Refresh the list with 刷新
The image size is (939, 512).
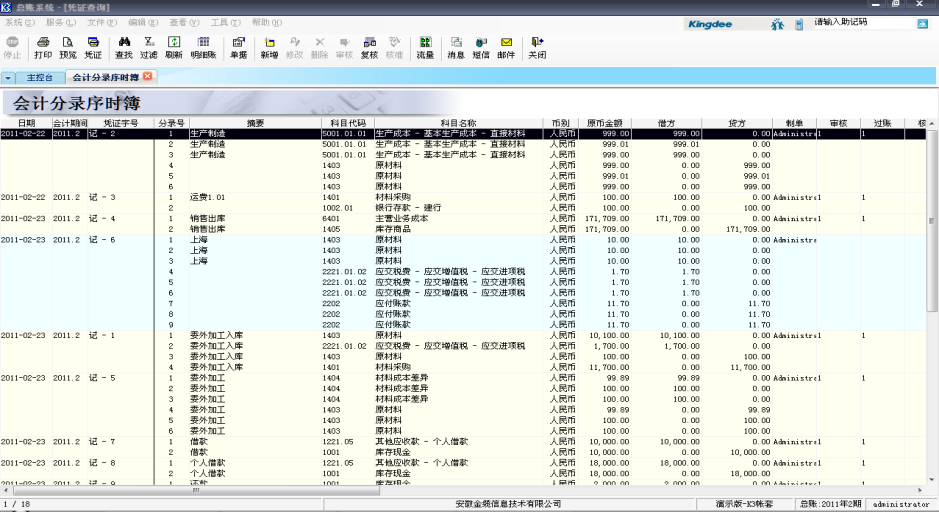coord(174,47)
